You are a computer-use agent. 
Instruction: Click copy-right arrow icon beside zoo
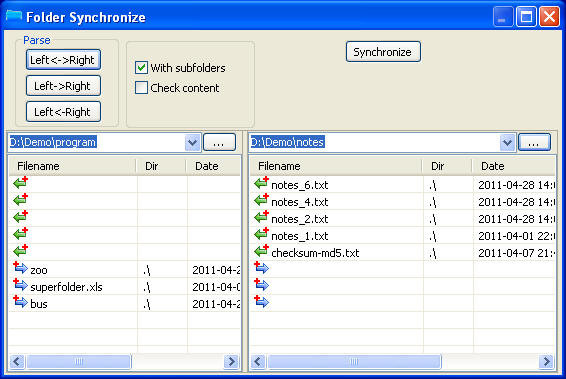[21, 268]
